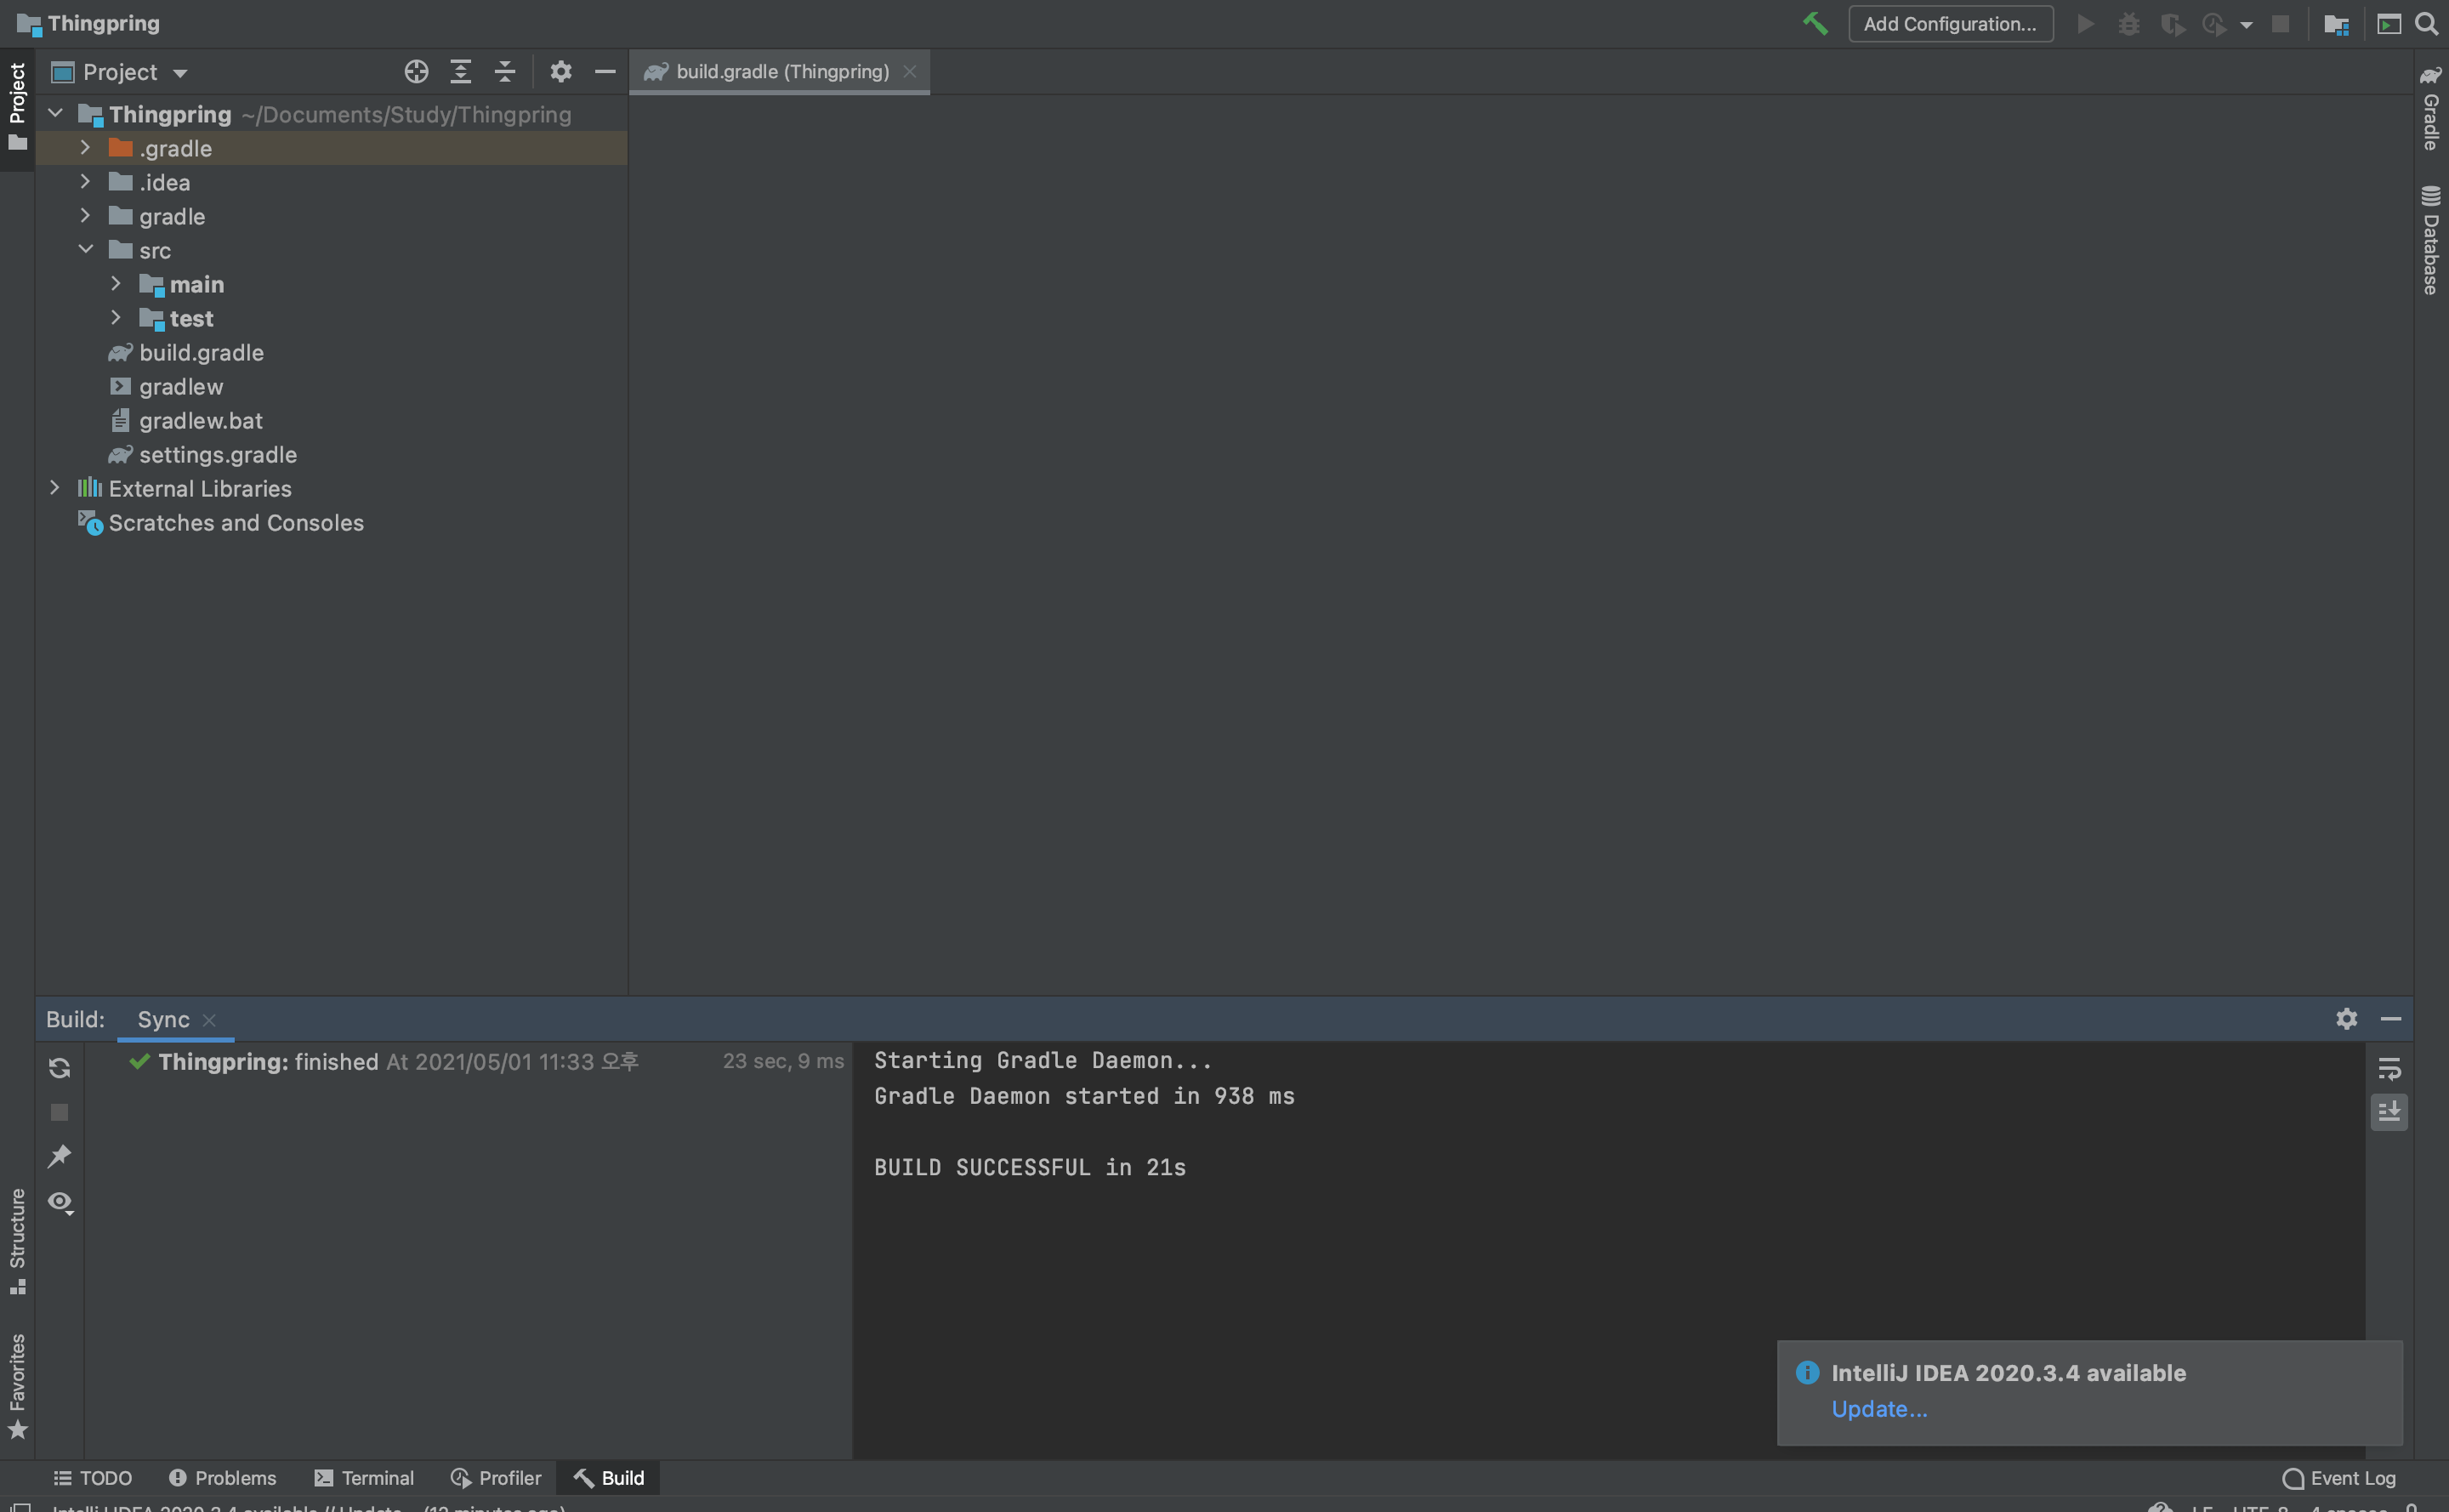Open the Search Everywhere magnifier icon

pyautogui.click(x=2426, y=23)
